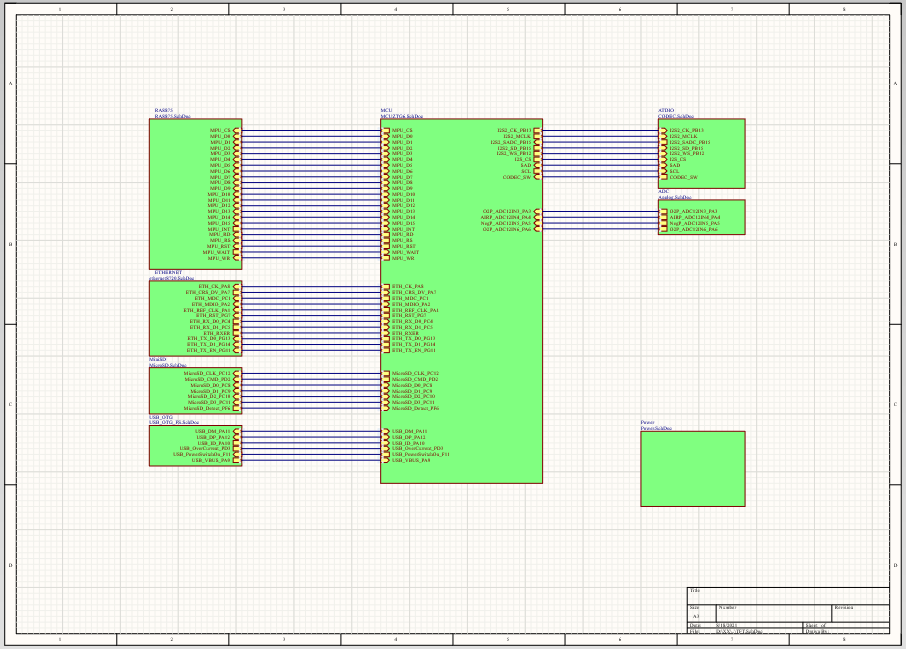Click the wire connecting MPU_WAIT ports
Screen dimensions: 906x649
coord(311,252)
